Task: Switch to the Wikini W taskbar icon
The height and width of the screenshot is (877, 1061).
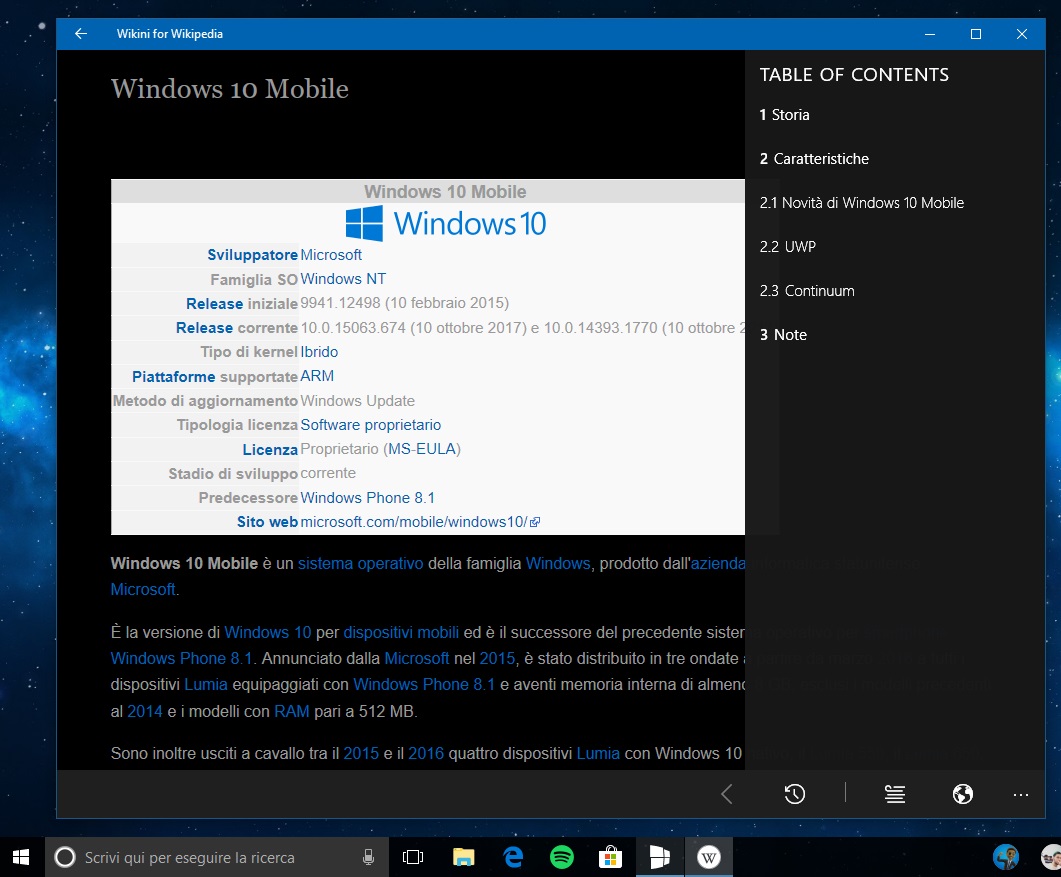Action: (x=708, y=857)
